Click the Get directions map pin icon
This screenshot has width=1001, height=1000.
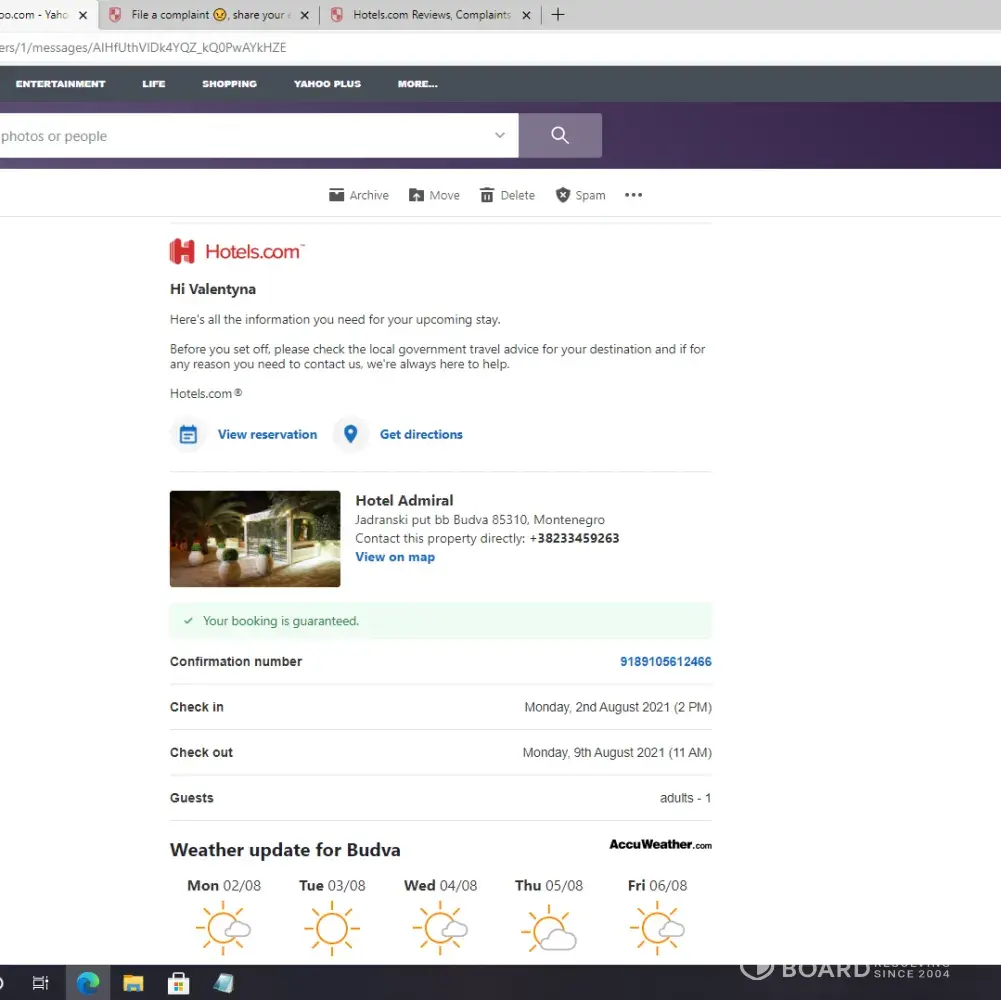click(x=351, y=434)
